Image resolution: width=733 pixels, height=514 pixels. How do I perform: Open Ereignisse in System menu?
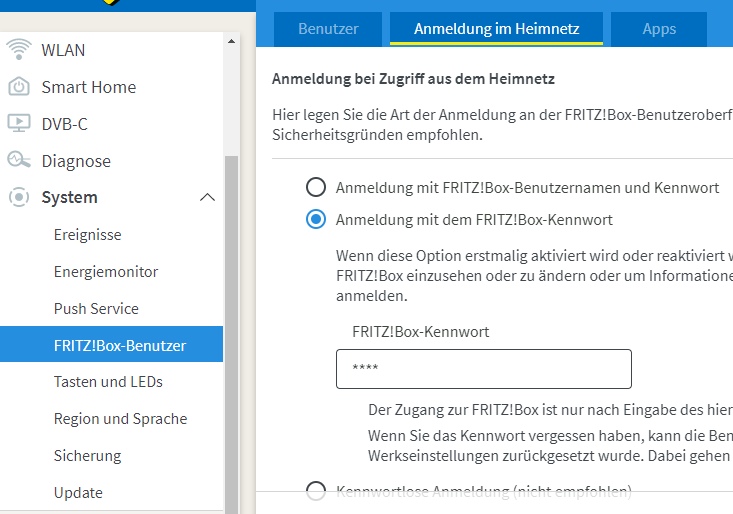88,235
